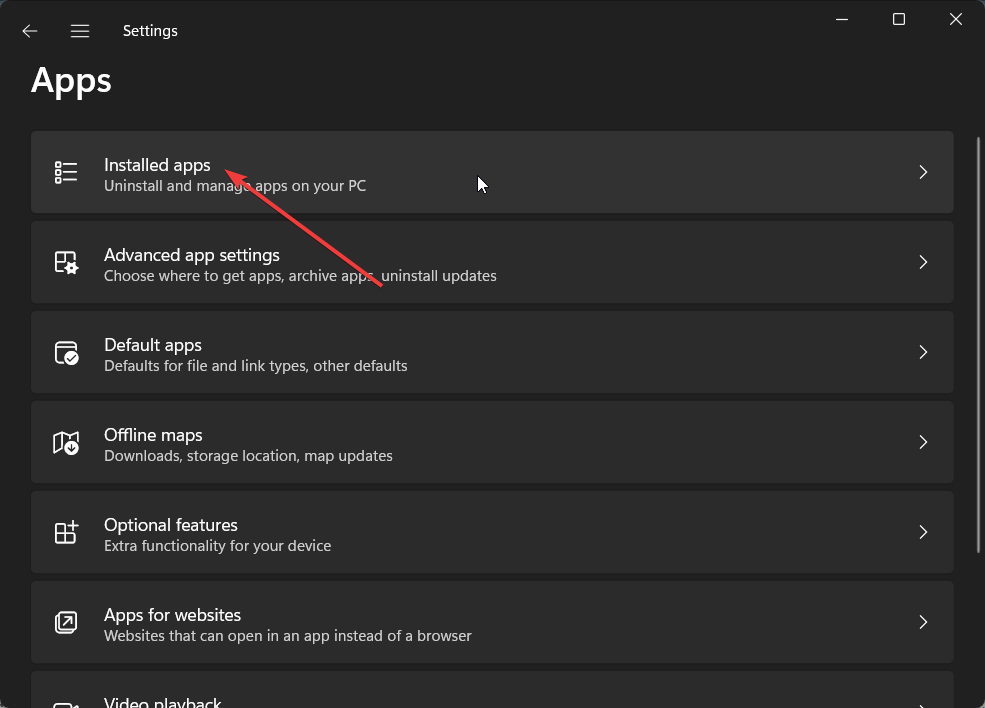
Task: Click the Offline maps download icon
Action: click(x=66, y=442)
